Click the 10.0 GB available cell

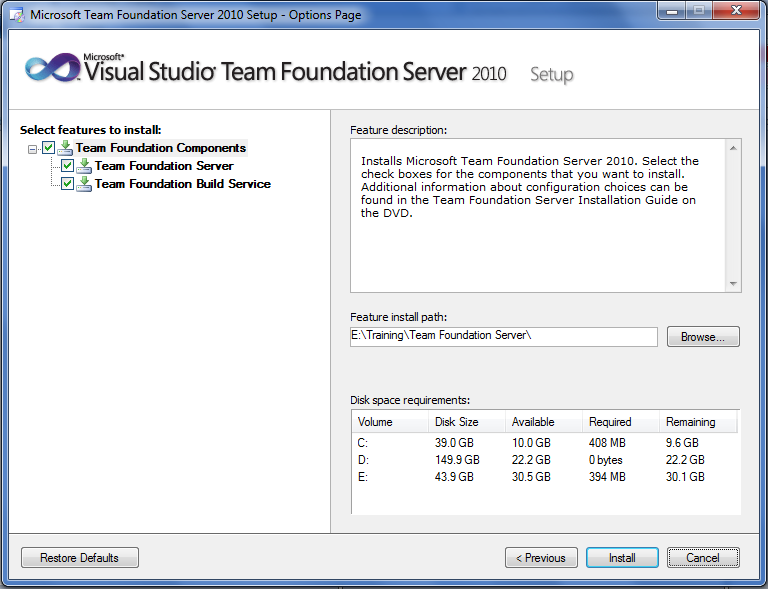coord(531,443)
